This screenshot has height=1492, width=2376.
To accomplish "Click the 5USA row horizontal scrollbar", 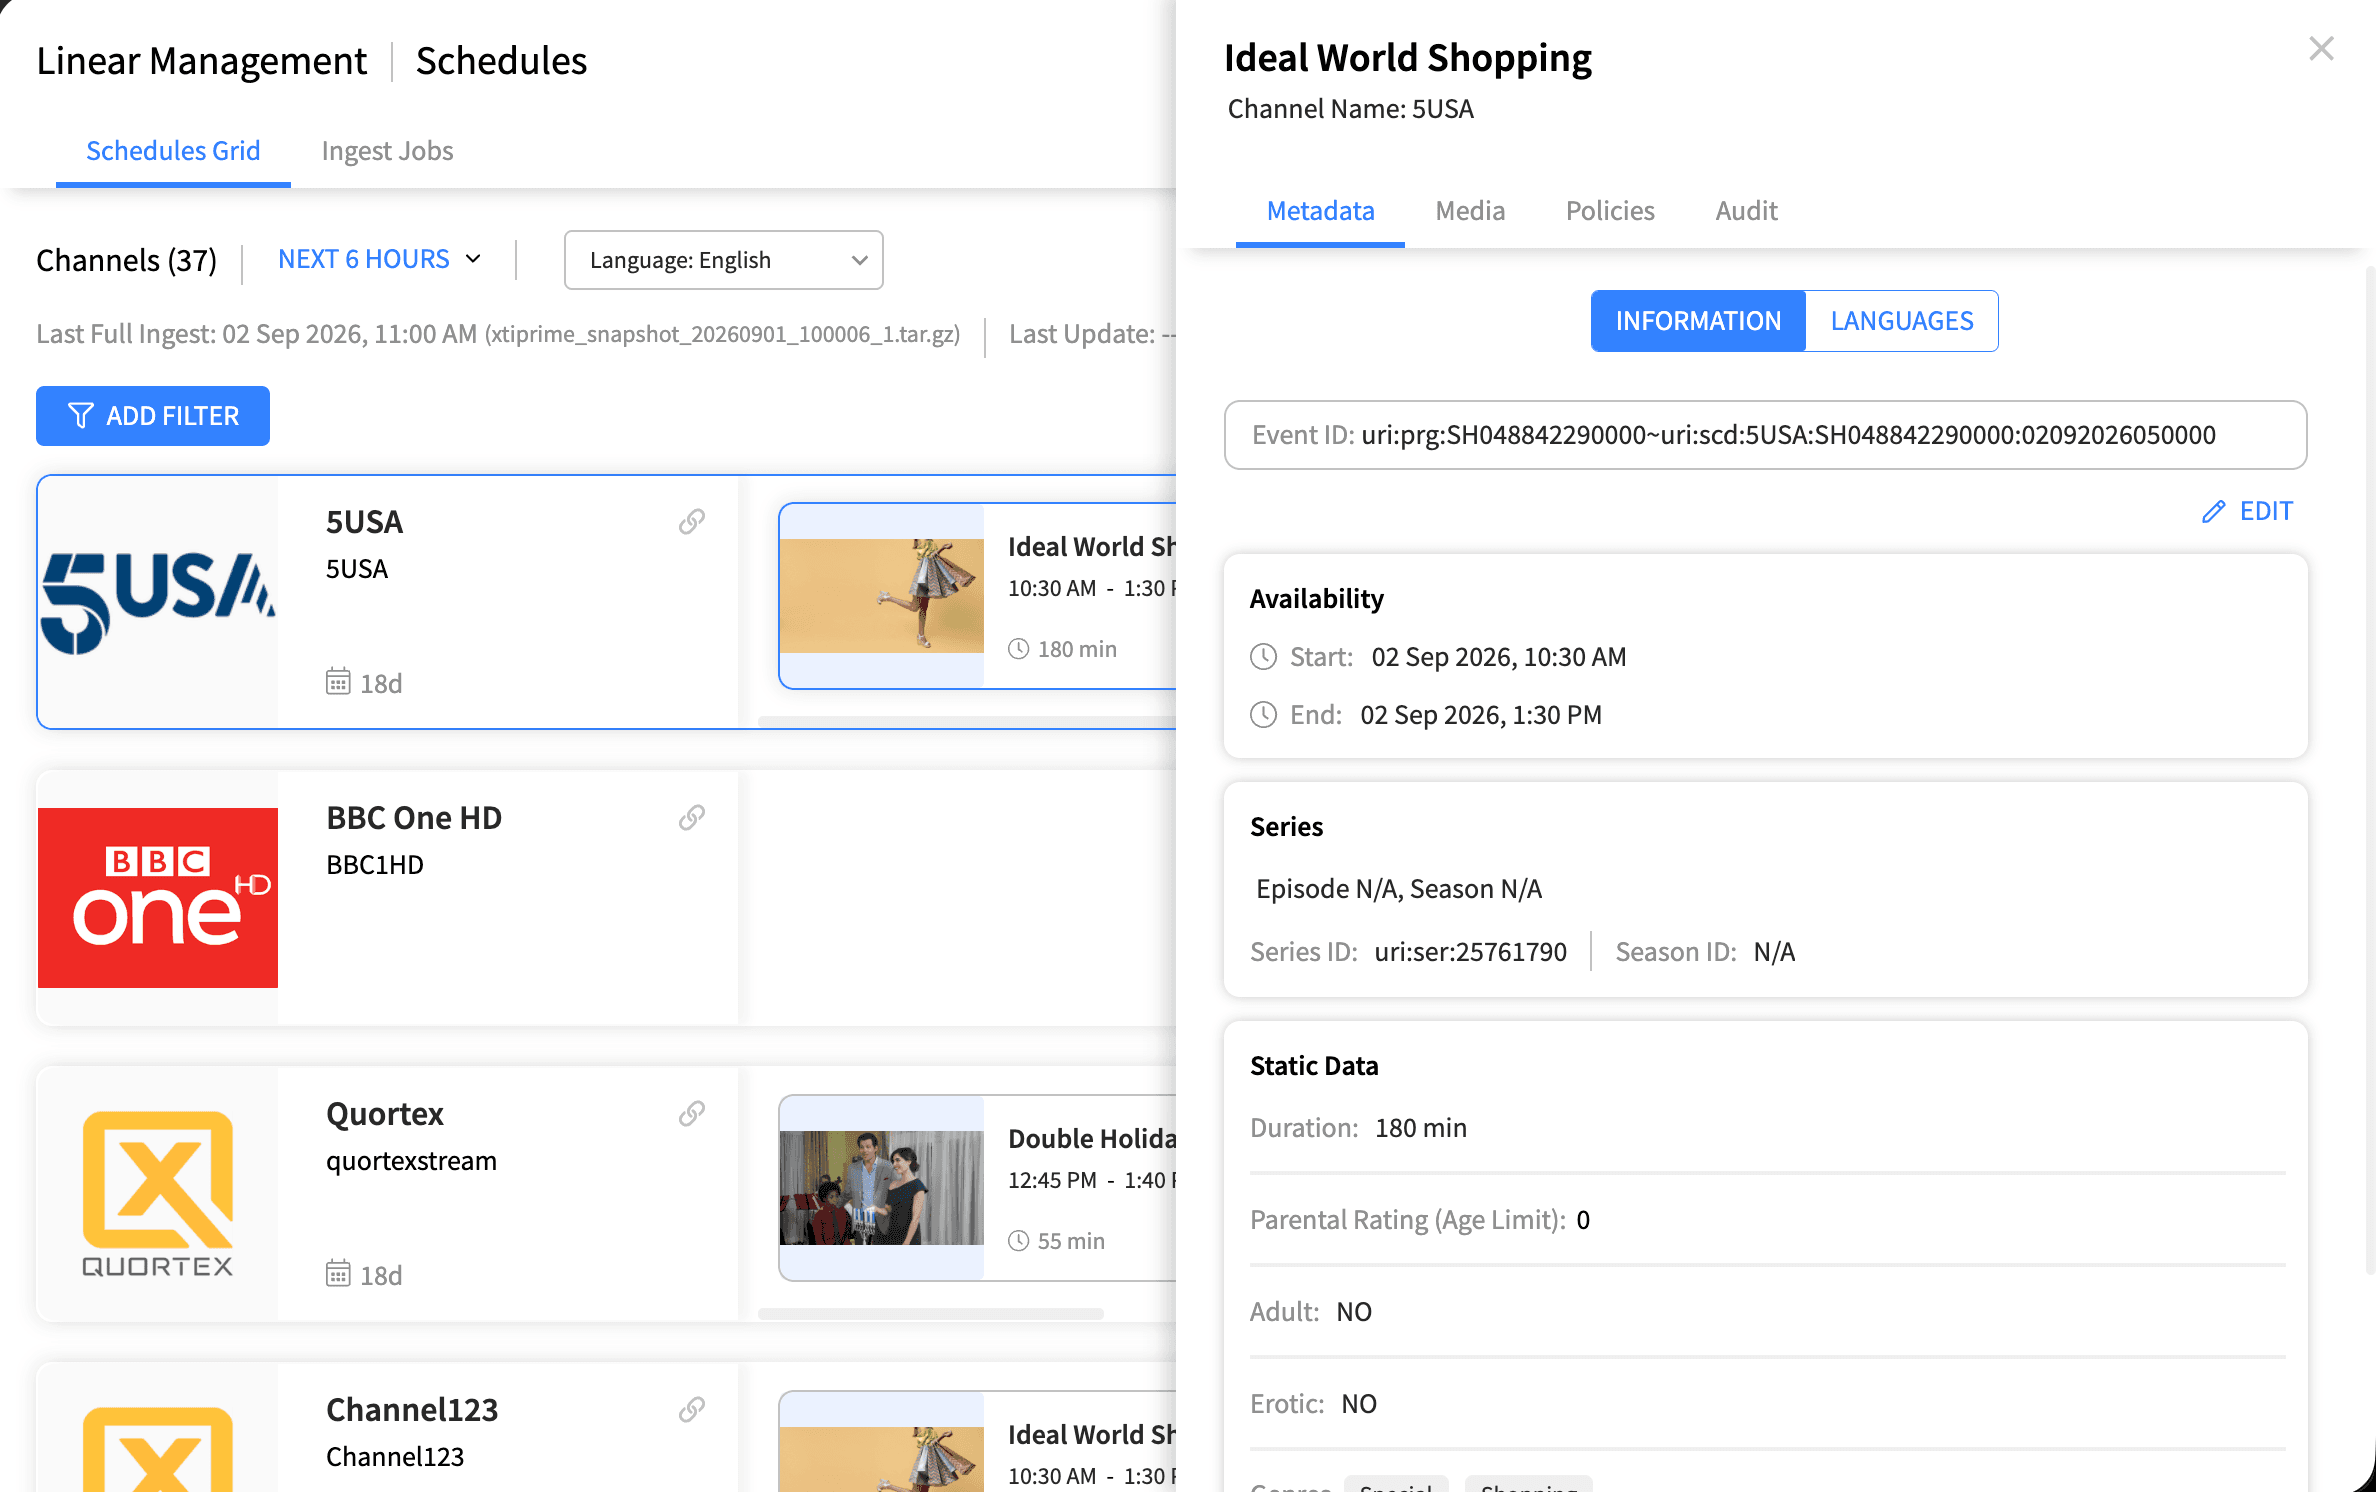I will click(x=966, y=721).
